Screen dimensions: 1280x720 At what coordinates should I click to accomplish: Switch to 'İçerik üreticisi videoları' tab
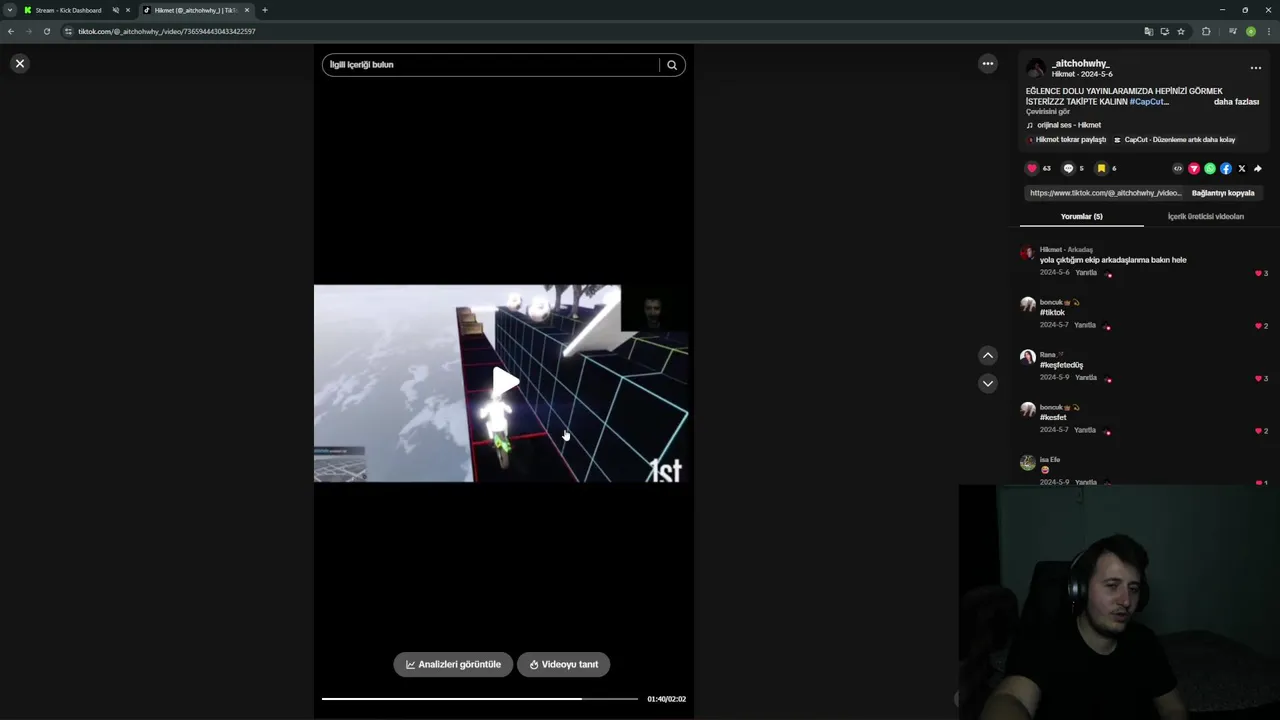pos(1206,216)
